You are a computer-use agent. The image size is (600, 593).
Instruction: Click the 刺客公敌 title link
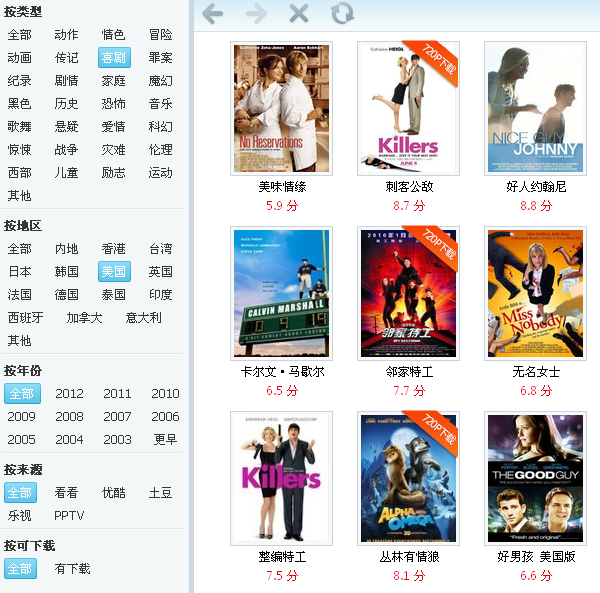(409, 187)
